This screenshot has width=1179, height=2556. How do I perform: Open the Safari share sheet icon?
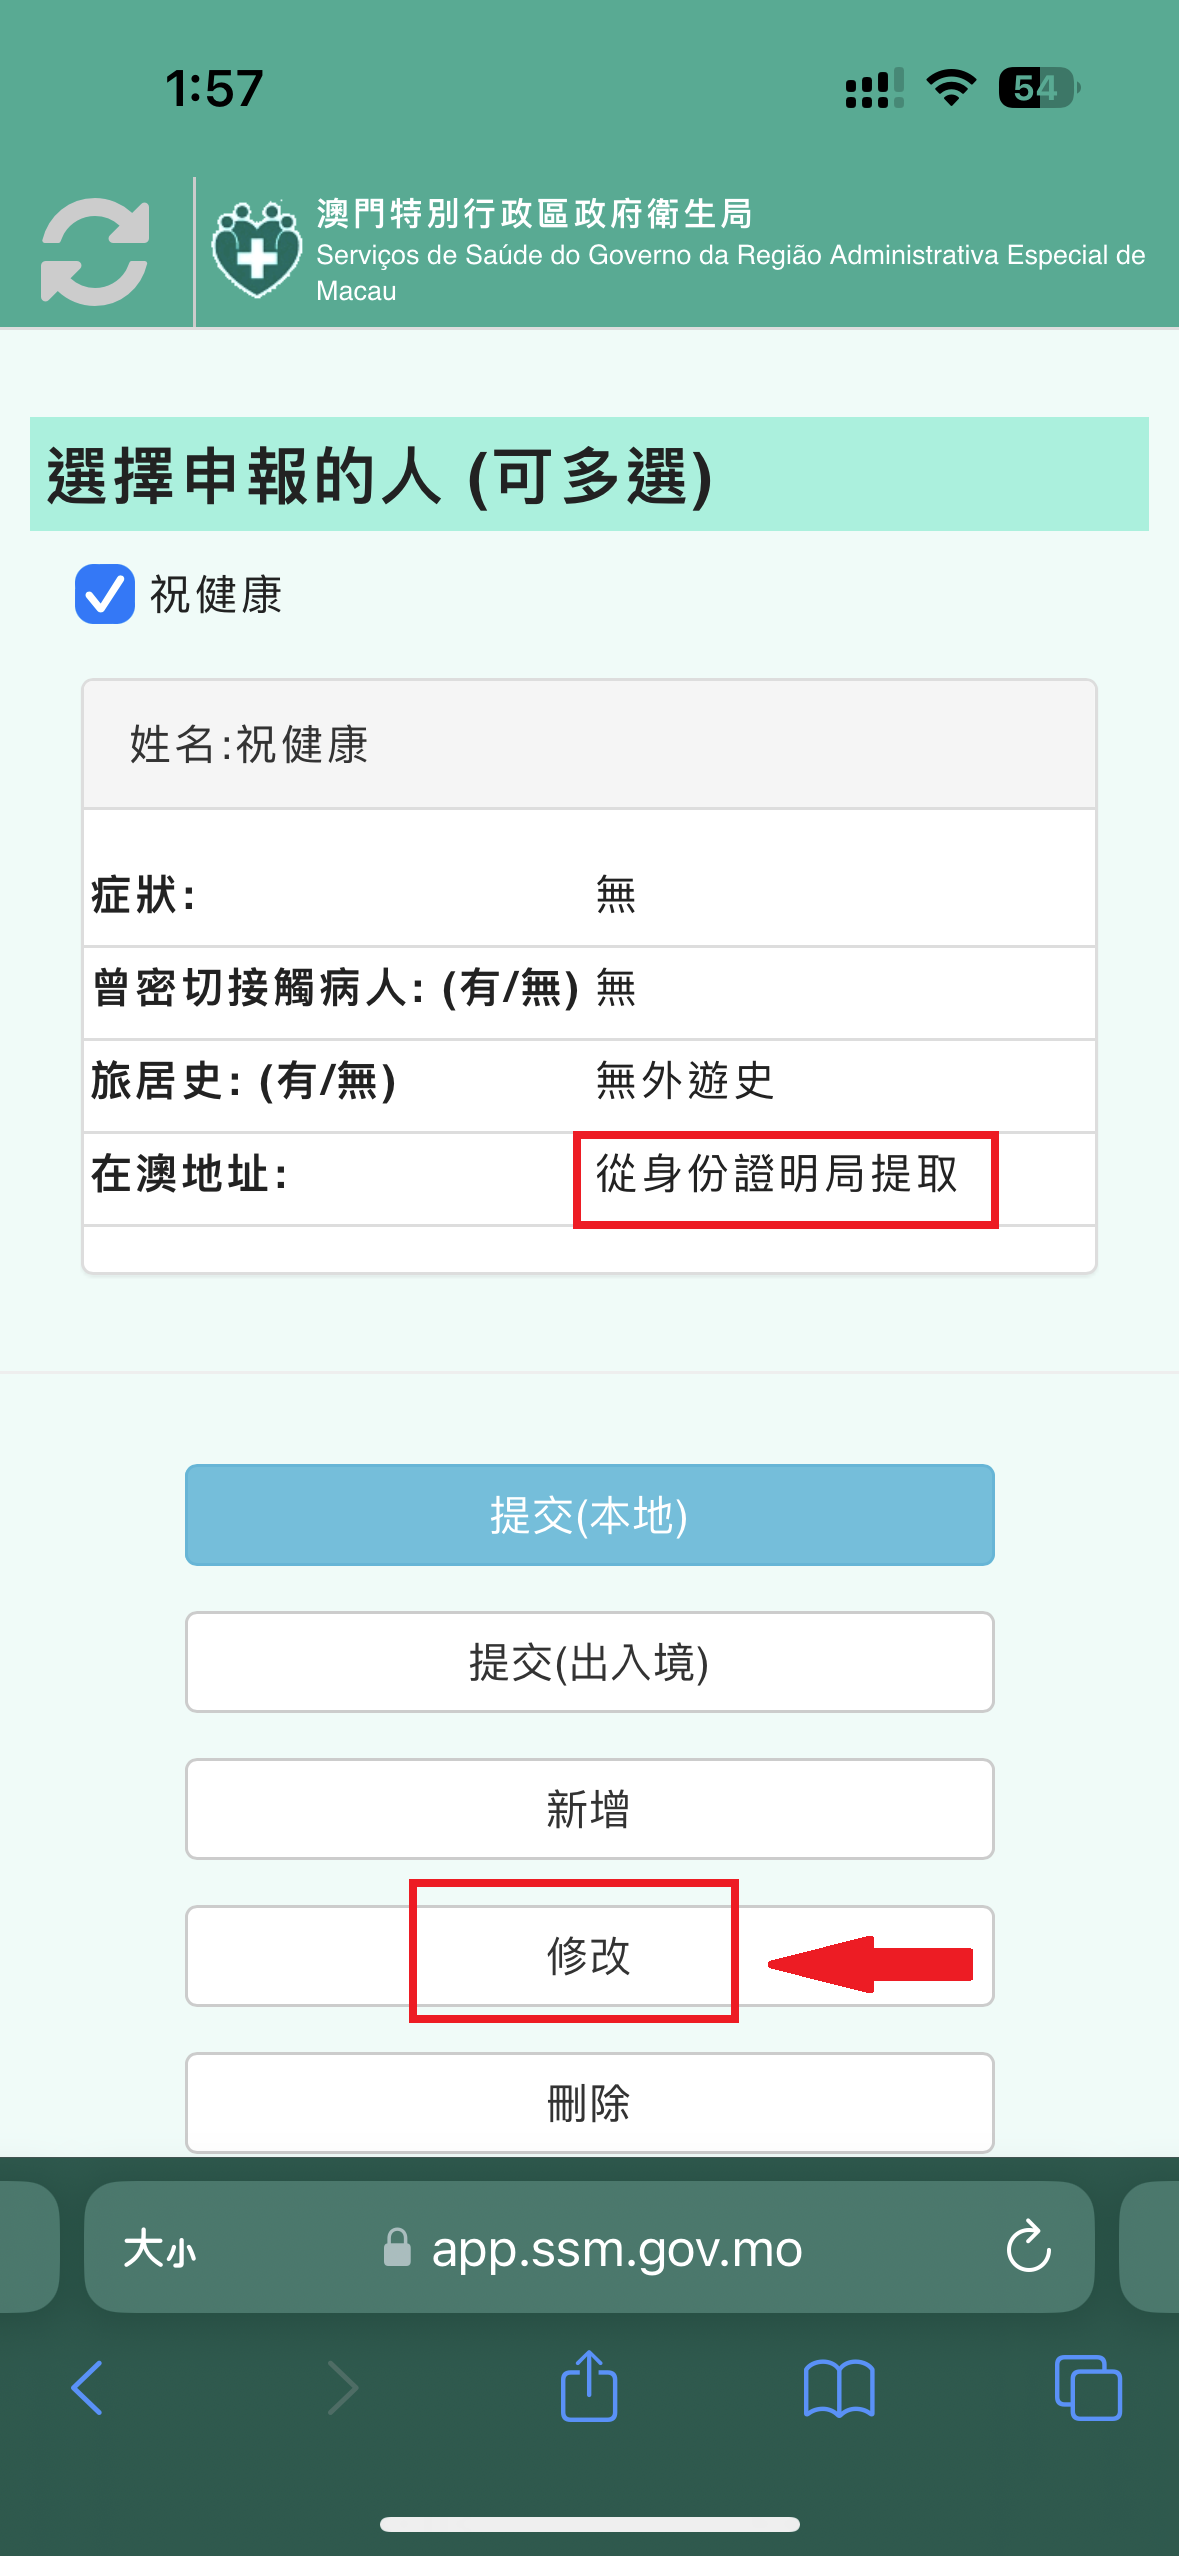tap(589, 2386)
